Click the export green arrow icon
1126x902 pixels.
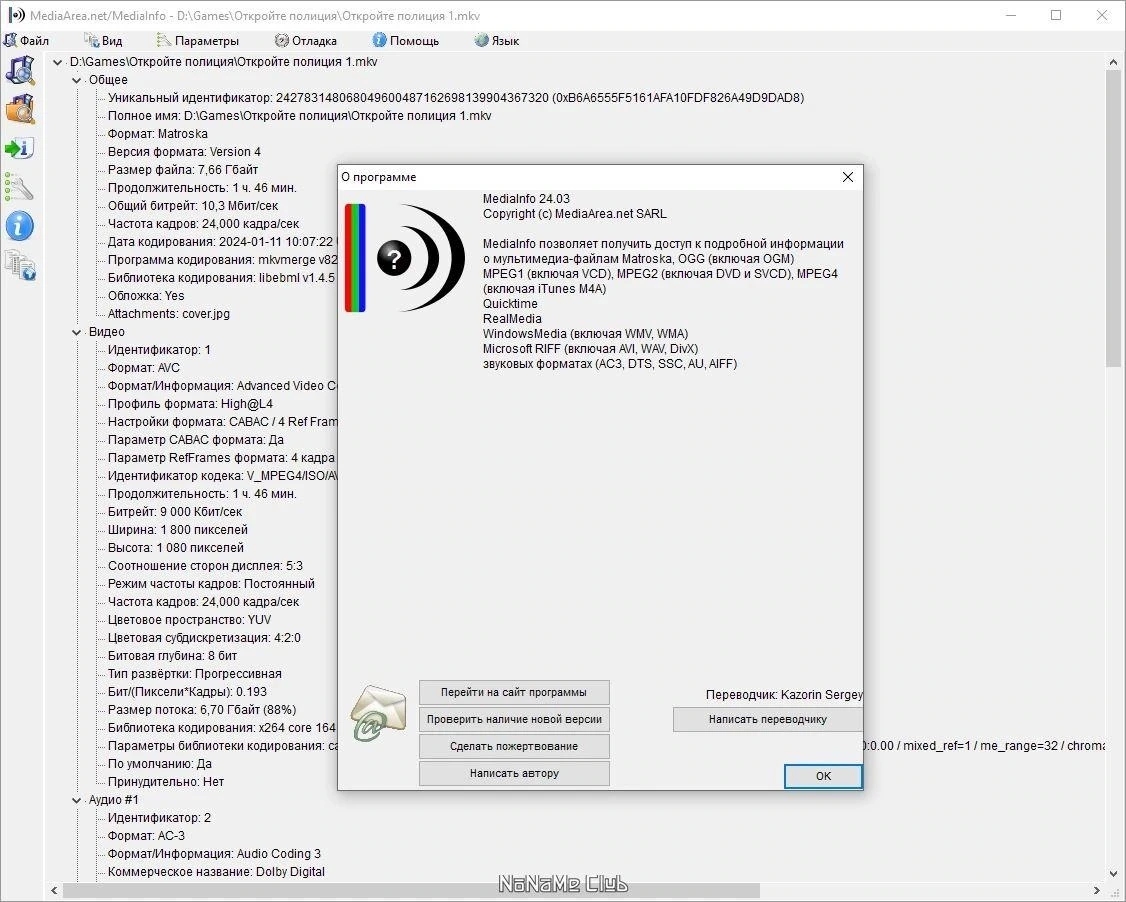19,149
